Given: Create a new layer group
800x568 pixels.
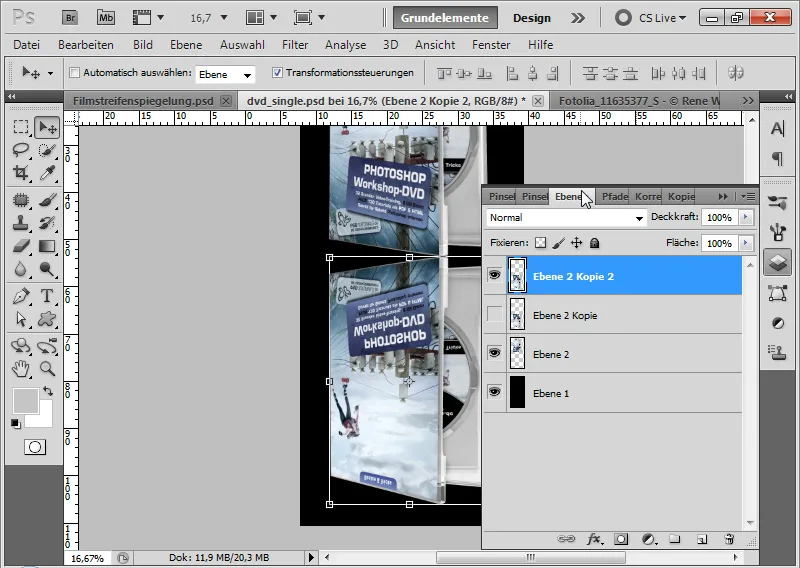Looking at the screenshot, I should [675, 539].
